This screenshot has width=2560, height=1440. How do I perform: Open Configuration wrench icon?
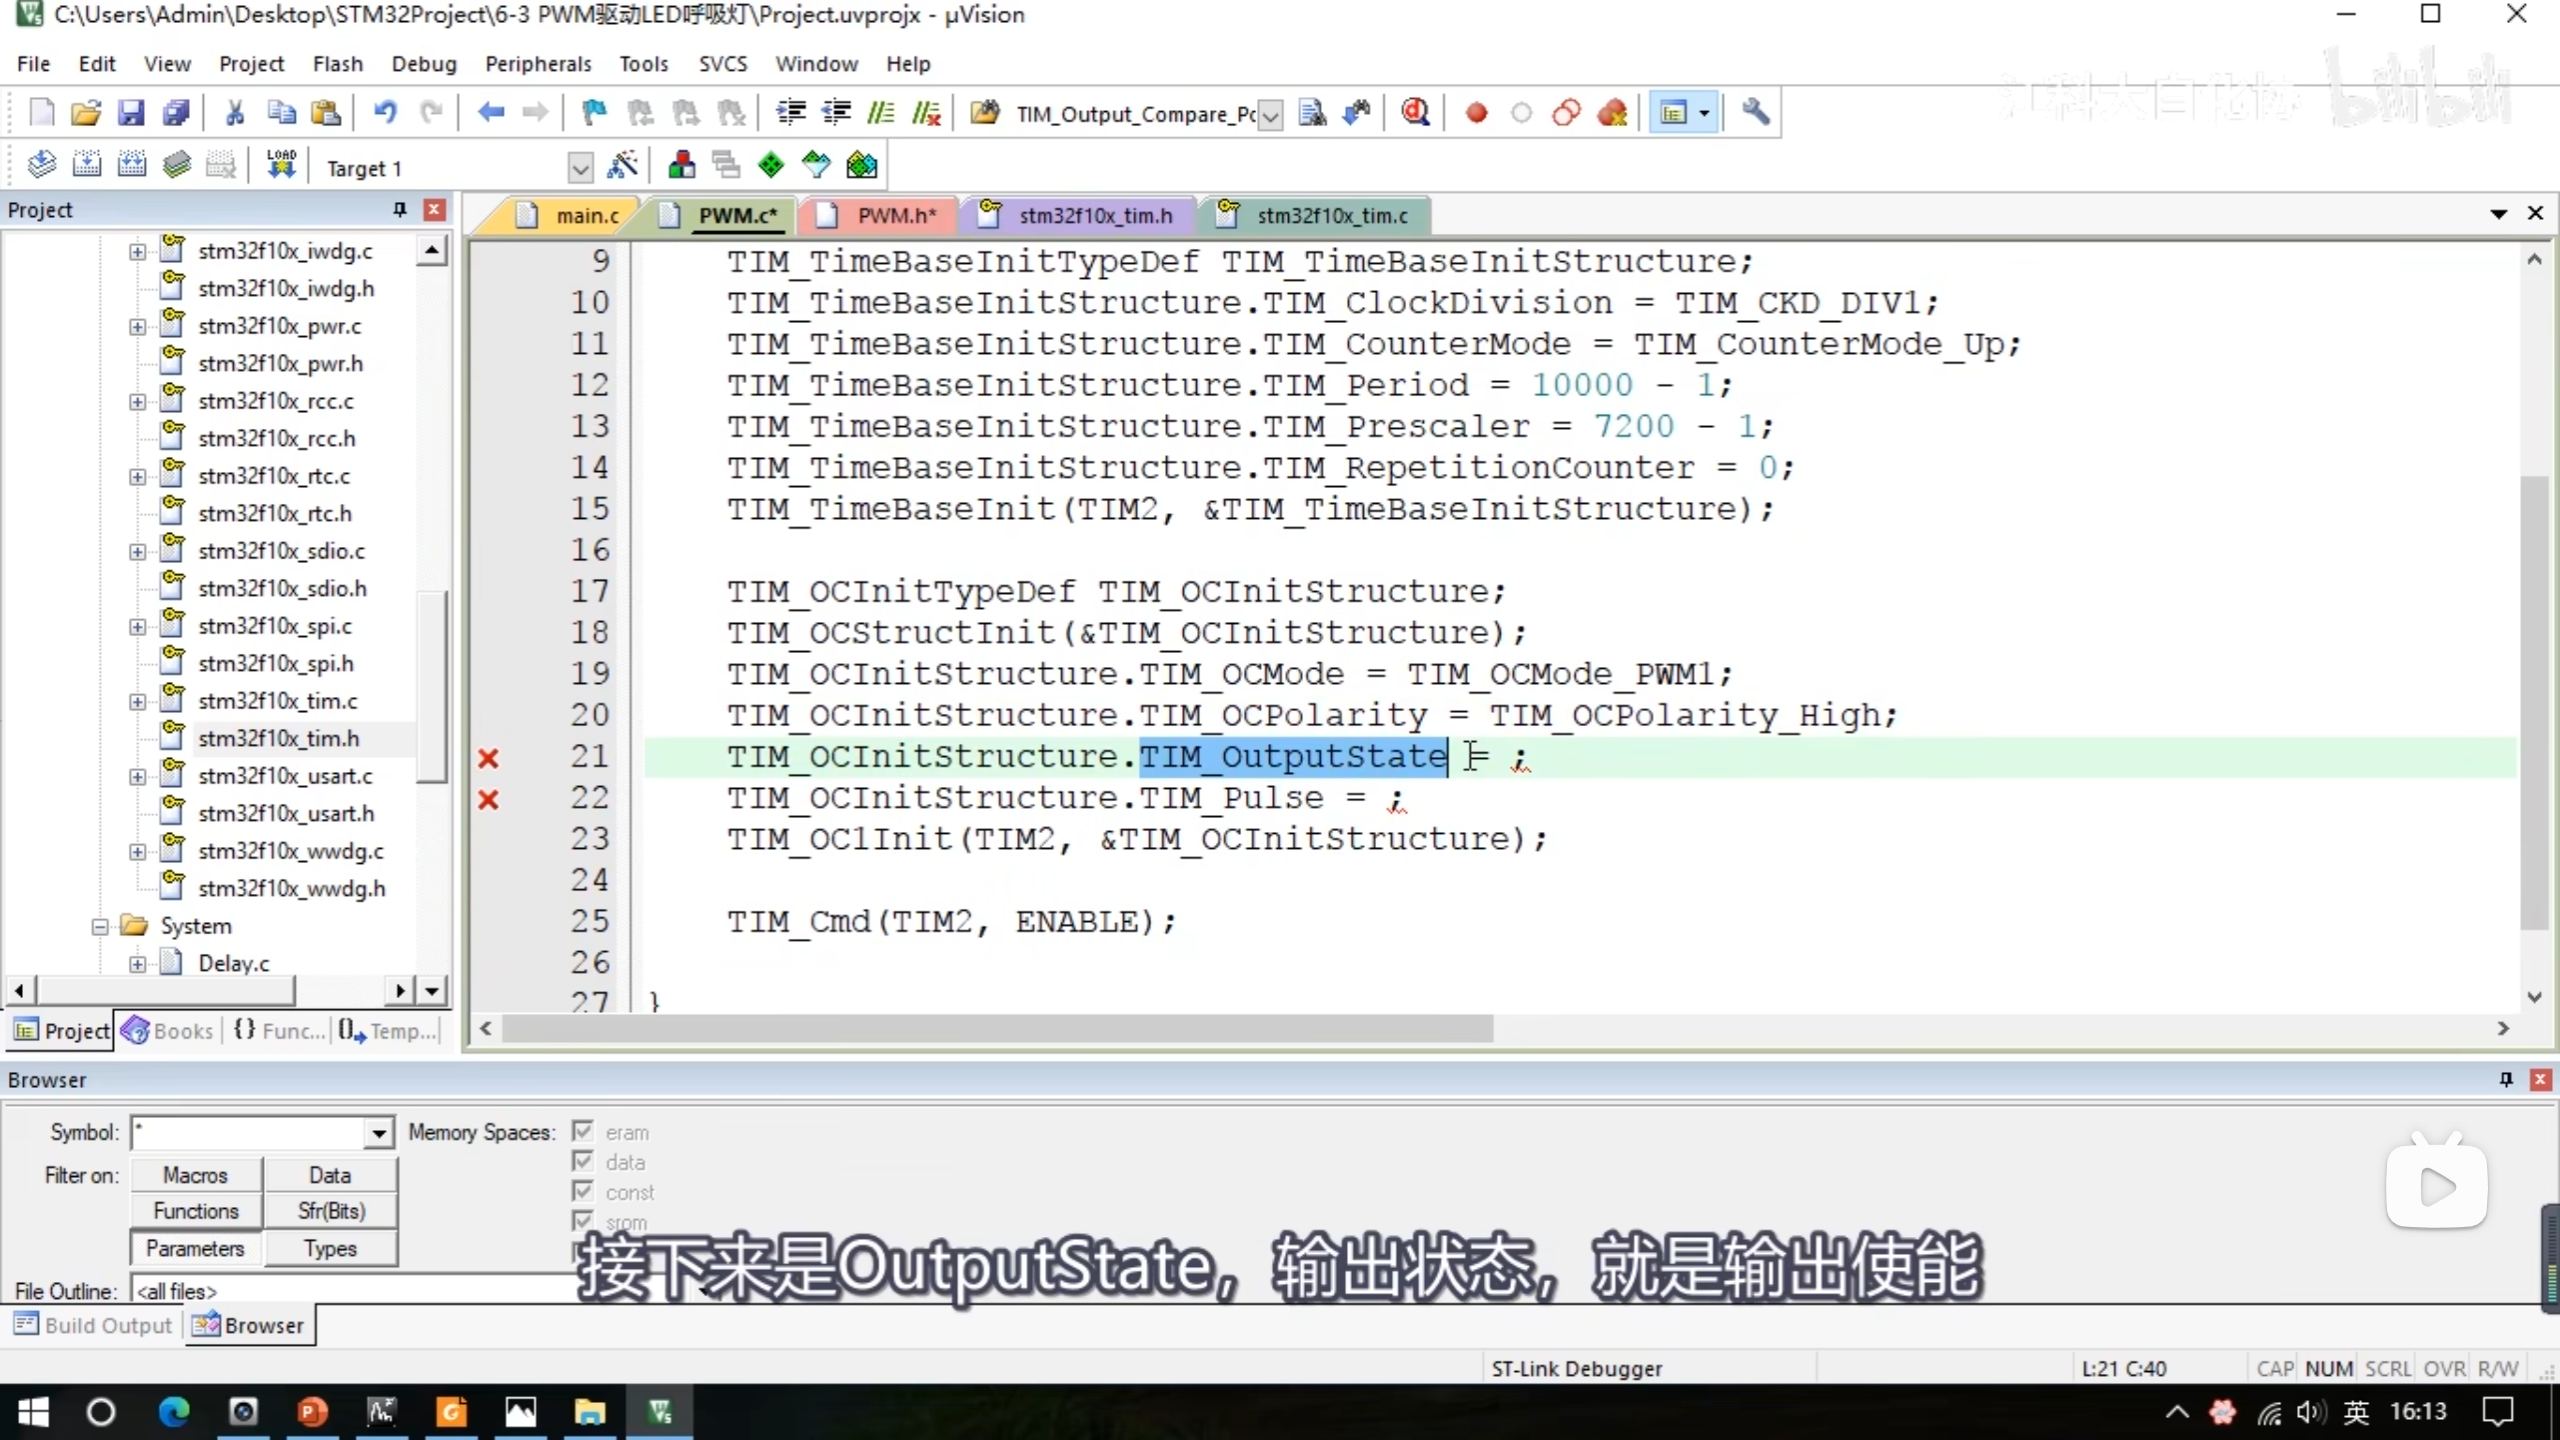pyautogui.click(x=1755, y=113)
